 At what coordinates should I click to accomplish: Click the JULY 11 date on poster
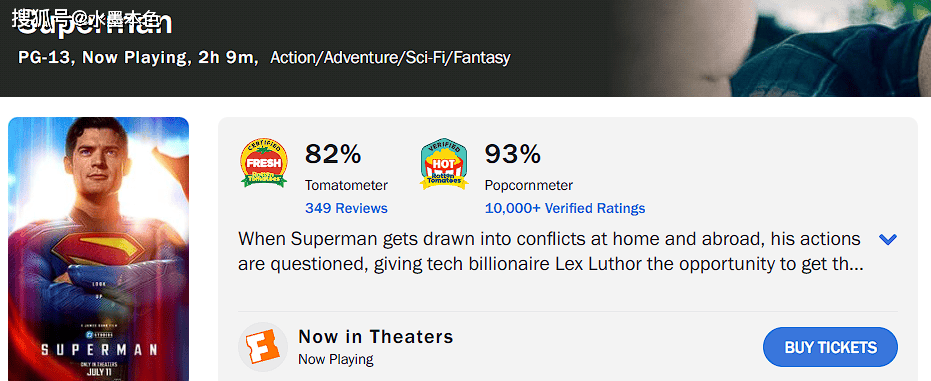click(99, 372)
